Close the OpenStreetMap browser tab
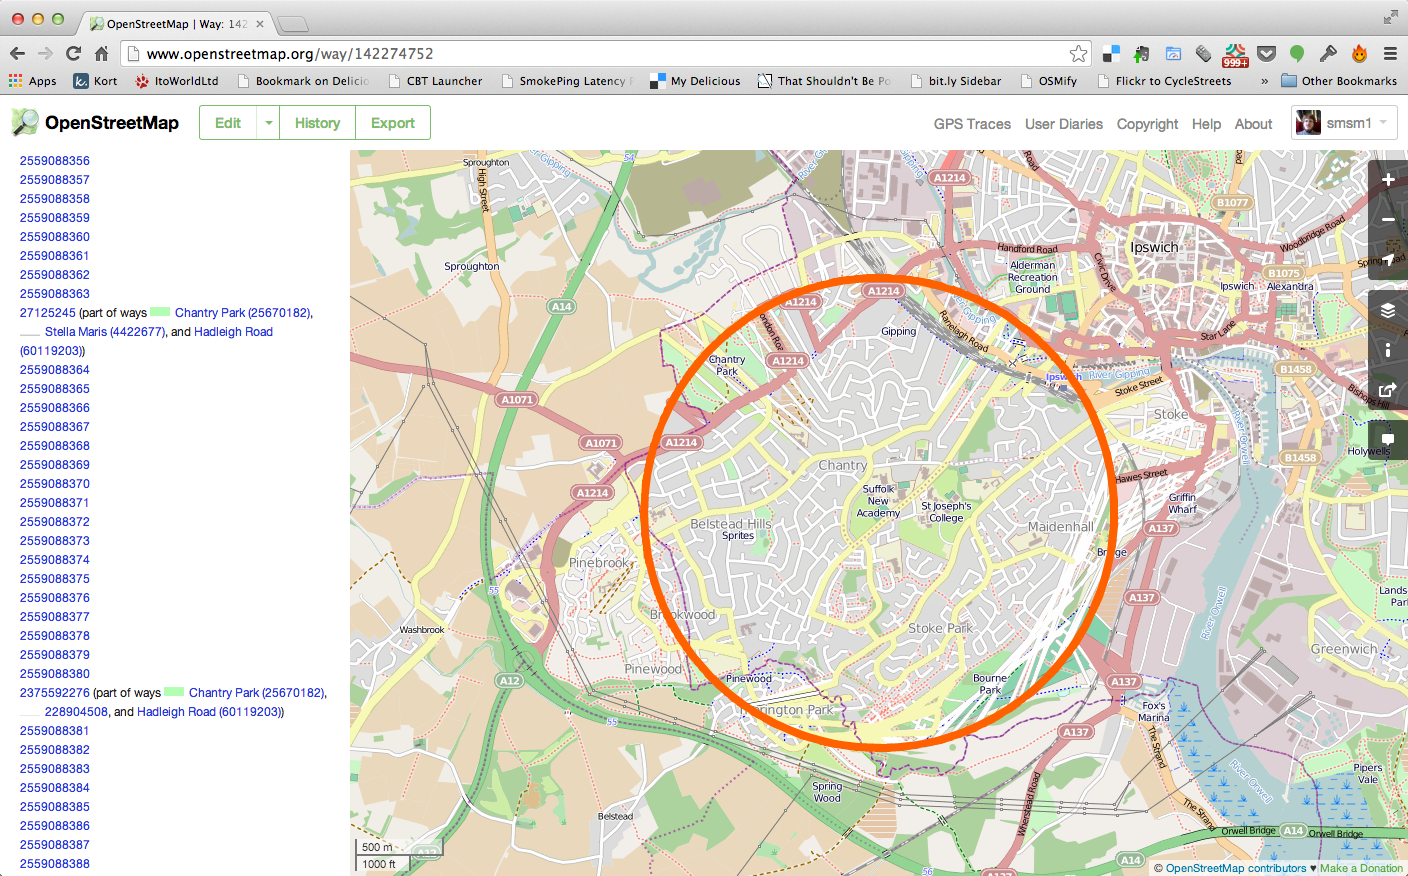 261,23
